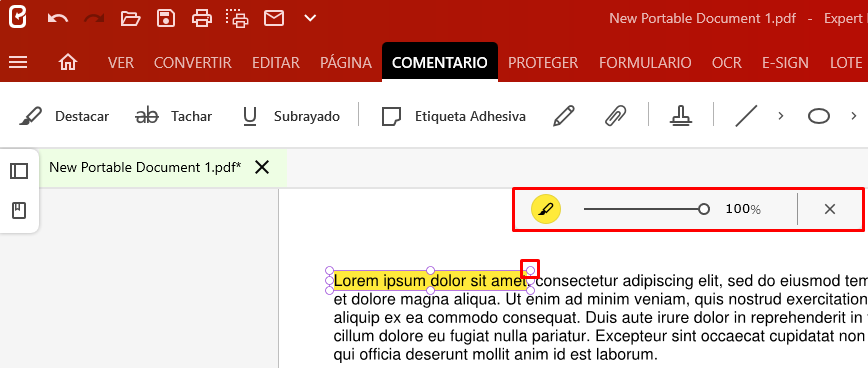Viewport: 868px width, 368px height.
Task: Select the line drawing tool
Action: click(x=746, y=116)
